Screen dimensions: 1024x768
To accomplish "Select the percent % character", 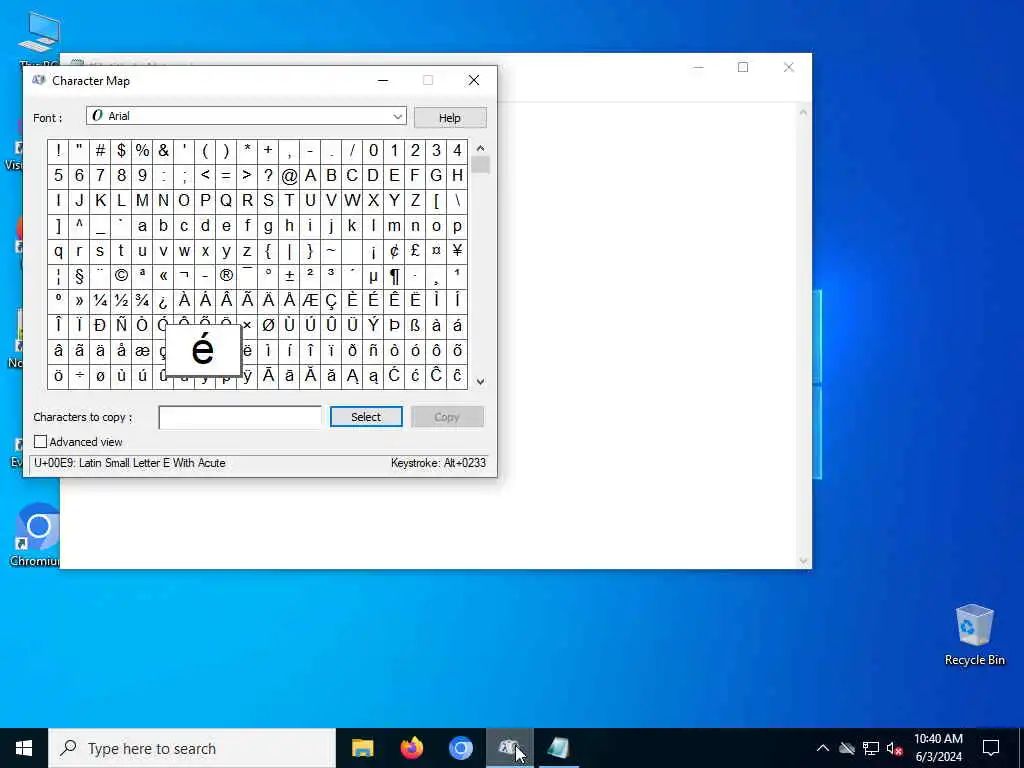I will tap(142, 151).
